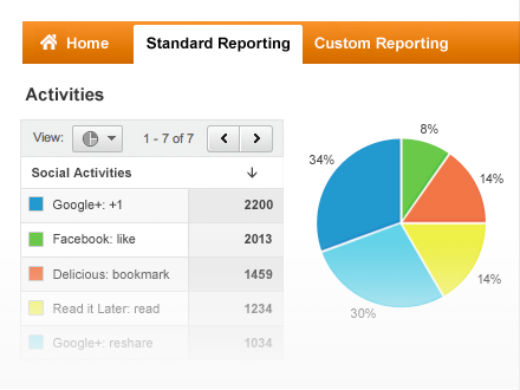This screenshot has width=520, height=390.
Task: Click the green Facebook like swatch
Action: tap(36, 239)
